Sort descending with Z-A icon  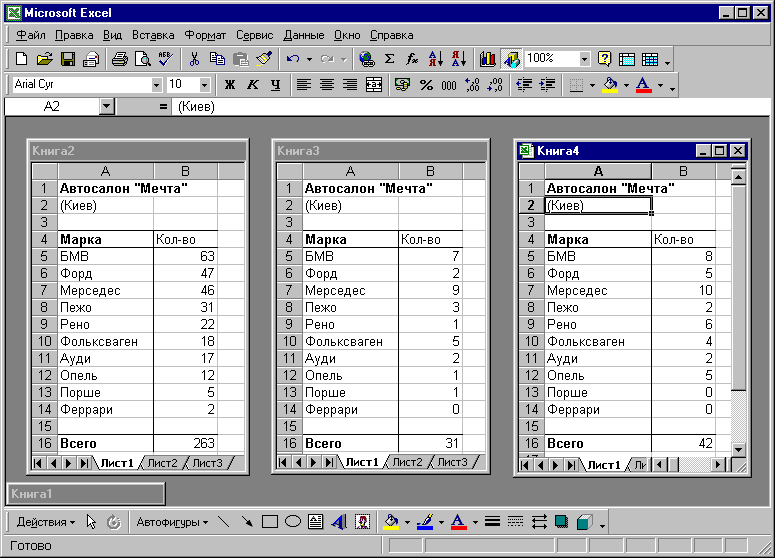459,59
